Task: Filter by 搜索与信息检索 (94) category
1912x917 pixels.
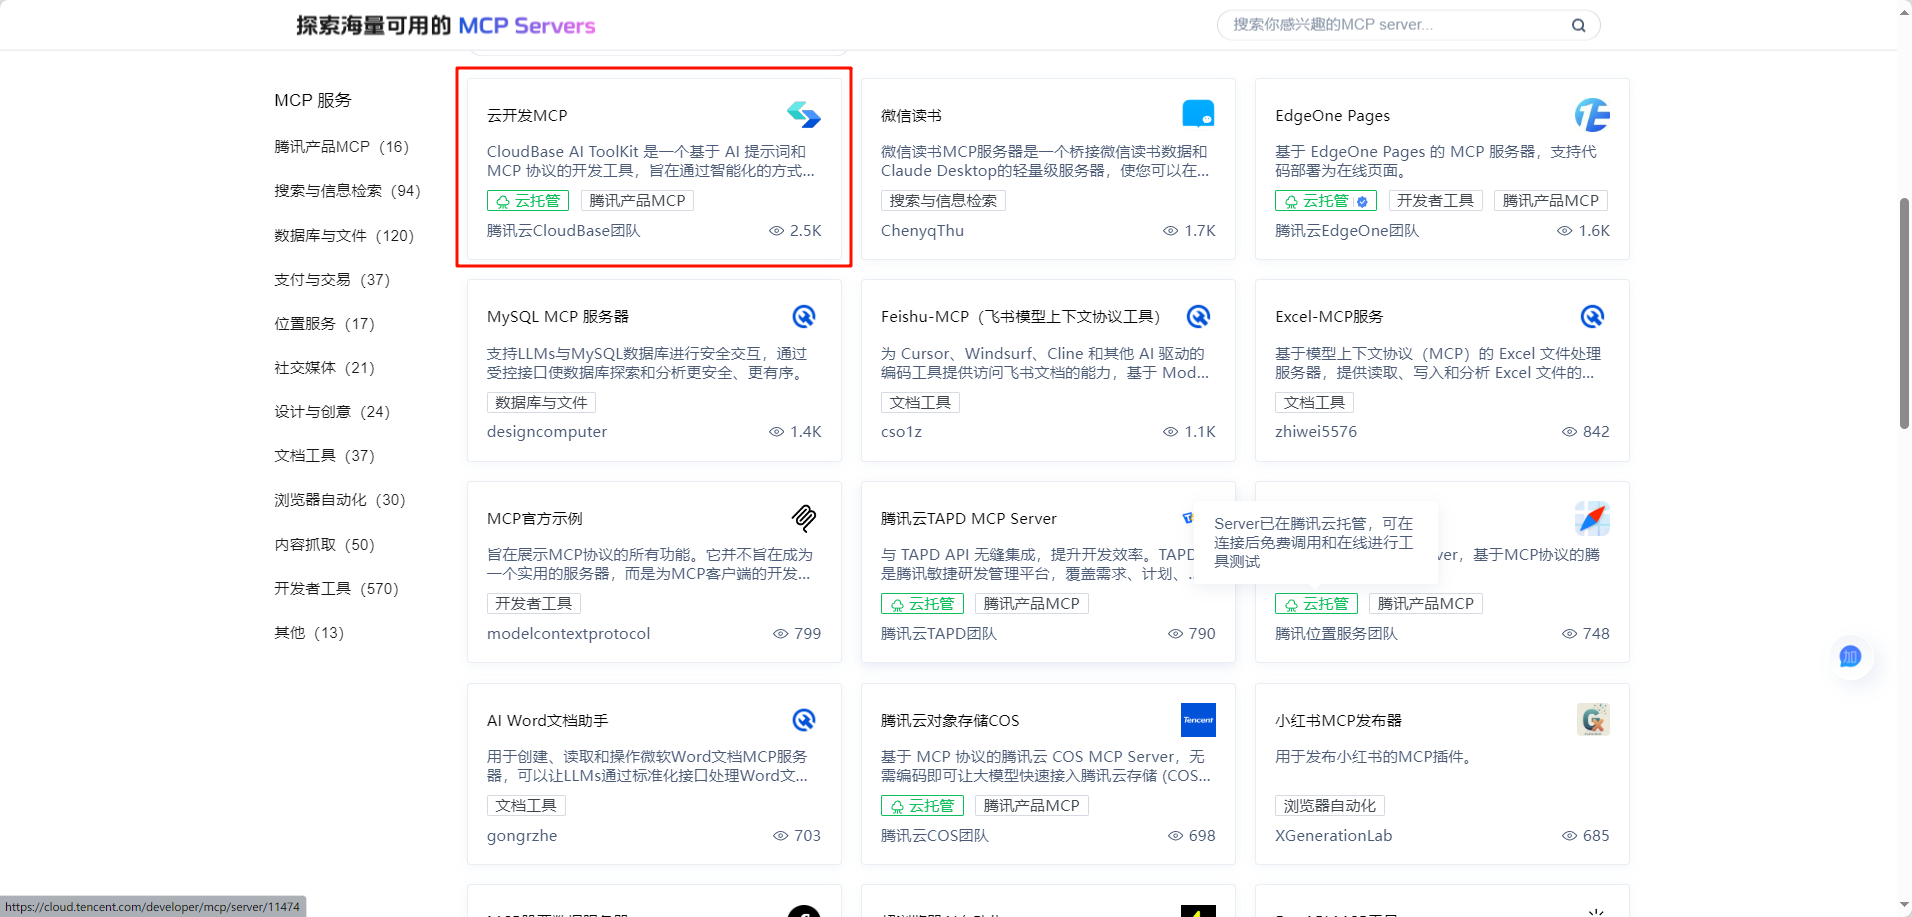Action: (x=347, y=191)
